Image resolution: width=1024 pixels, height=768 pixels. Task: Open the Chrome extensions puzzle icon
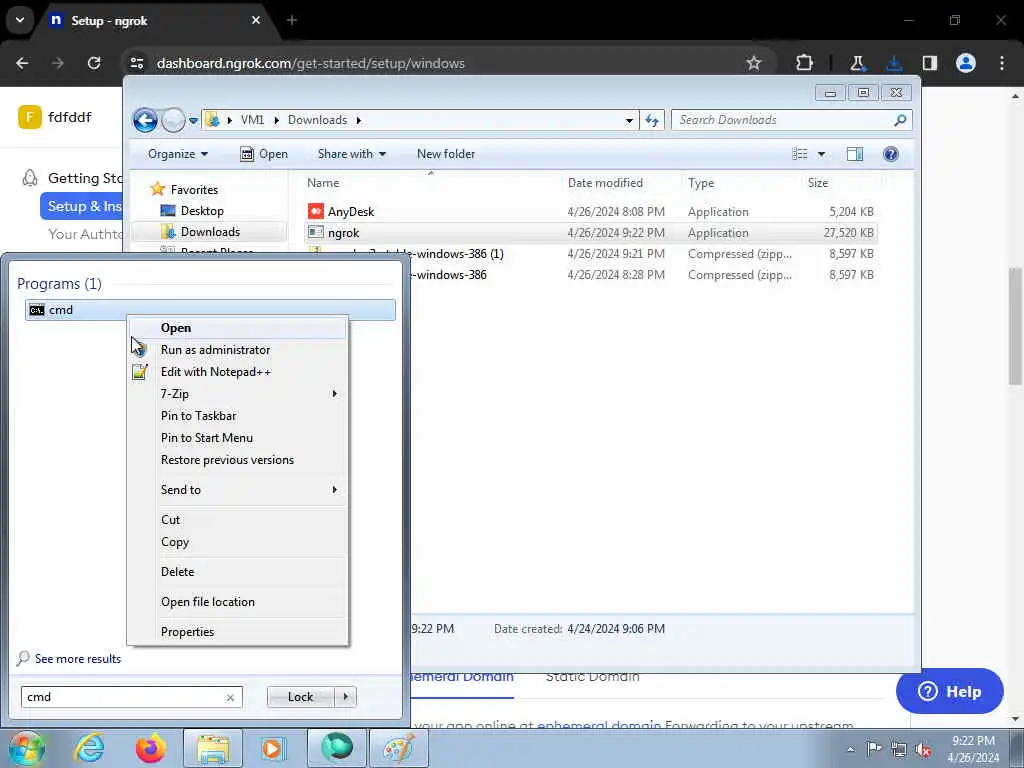point(805,63)
